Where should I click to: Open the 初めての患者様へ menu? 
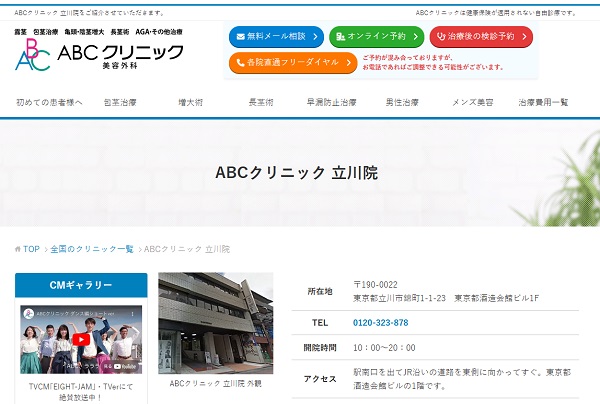click(50, 103)
